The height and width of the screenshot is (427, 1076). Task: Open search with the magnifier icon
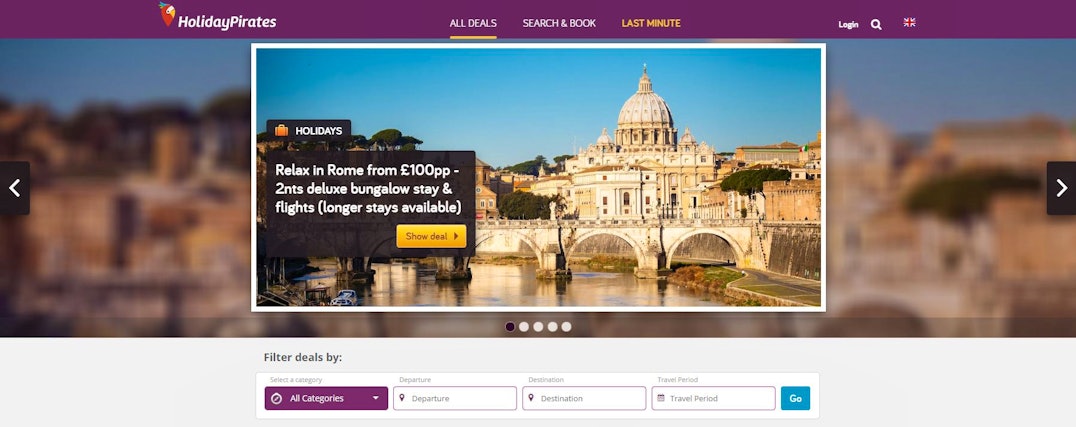876,24
